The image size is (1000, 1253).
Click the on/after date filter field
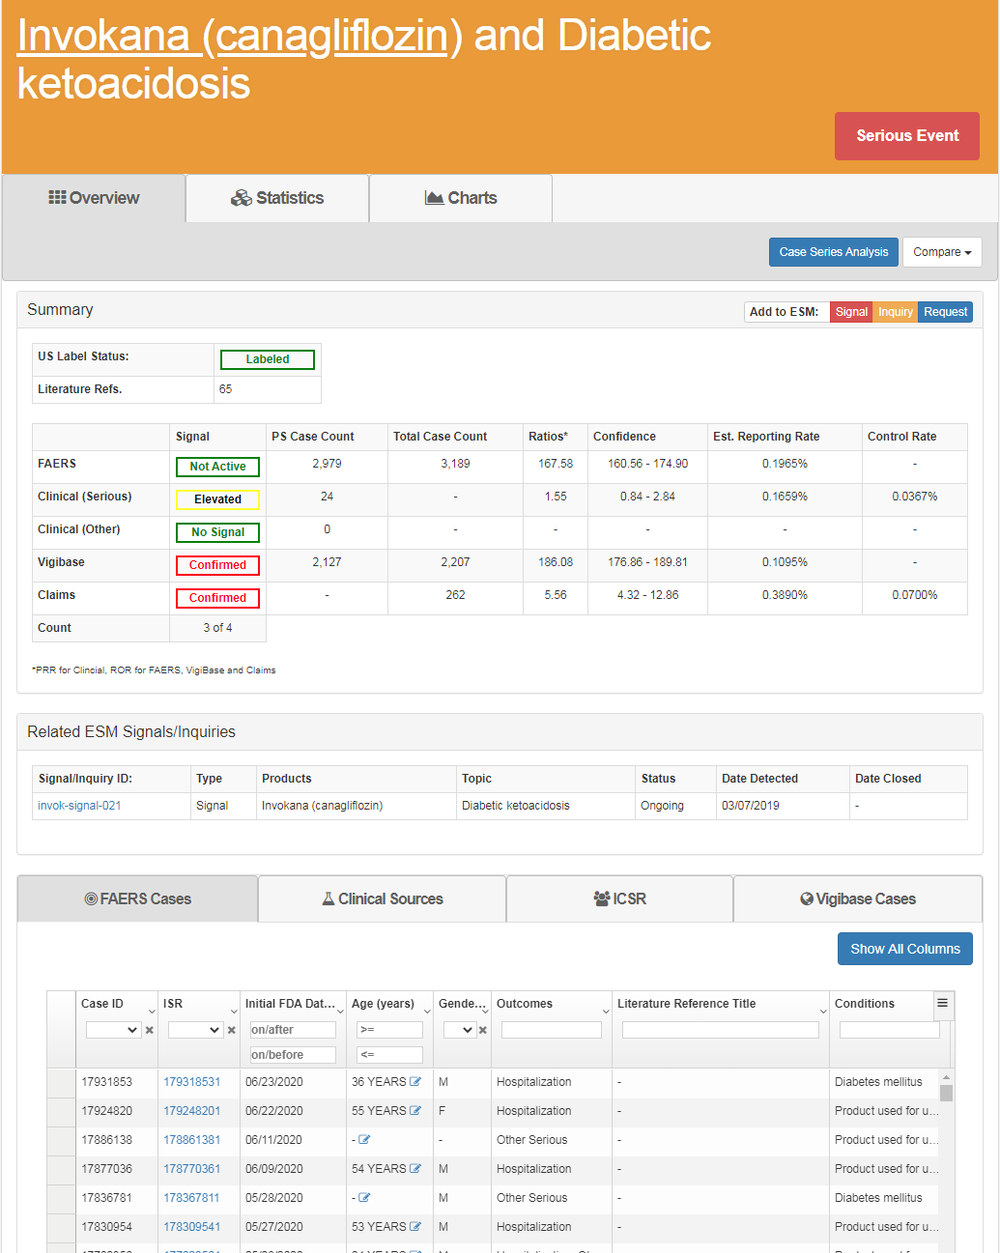(x=292, y=1030)
